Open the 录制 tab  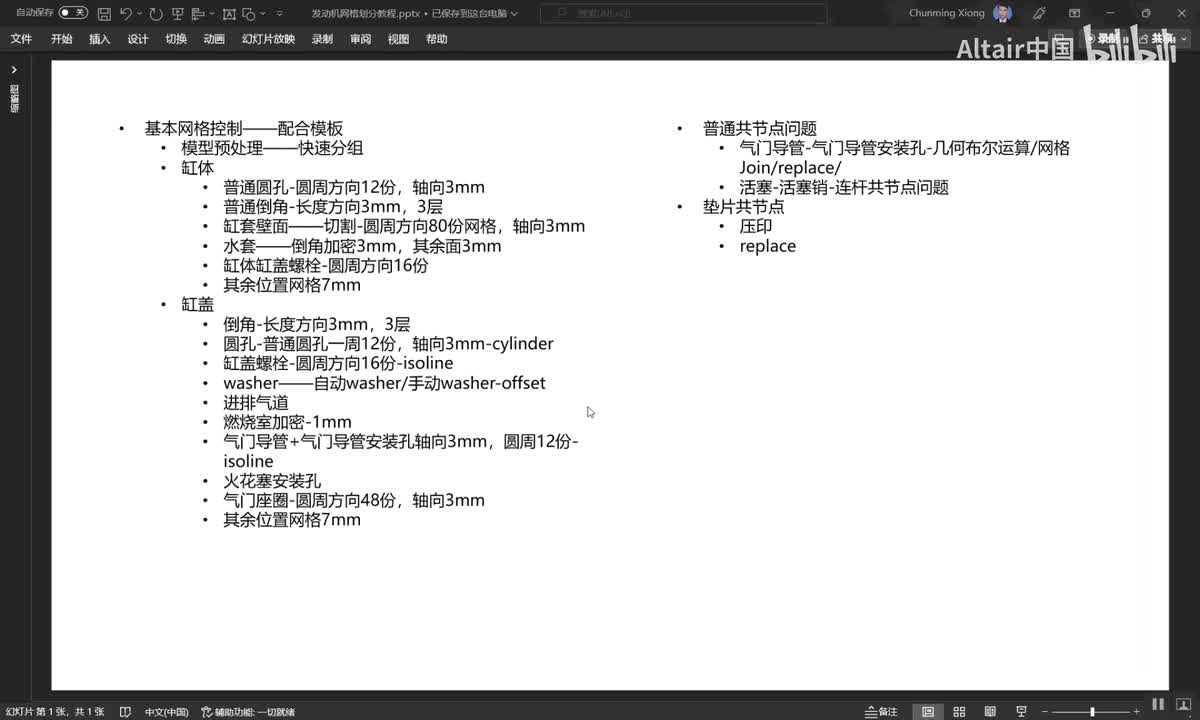[322, 39]
